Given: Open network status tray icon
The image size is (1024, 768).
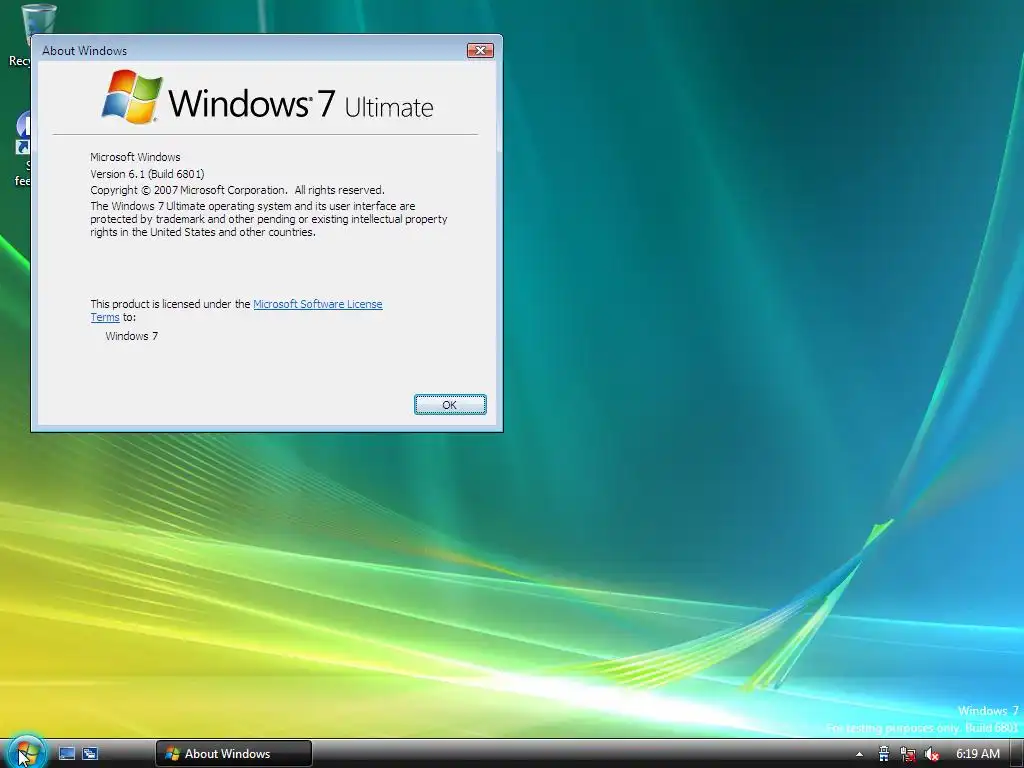Looking at the screenshot, I should click(x=908, y=754).
